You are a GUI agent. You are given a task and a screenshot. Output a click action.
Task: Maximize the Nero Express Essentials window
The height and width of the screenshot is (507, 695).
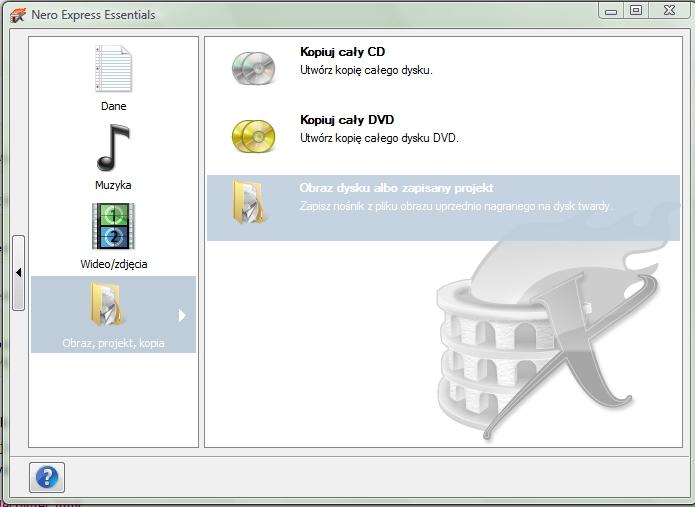[x=636, y=10]
